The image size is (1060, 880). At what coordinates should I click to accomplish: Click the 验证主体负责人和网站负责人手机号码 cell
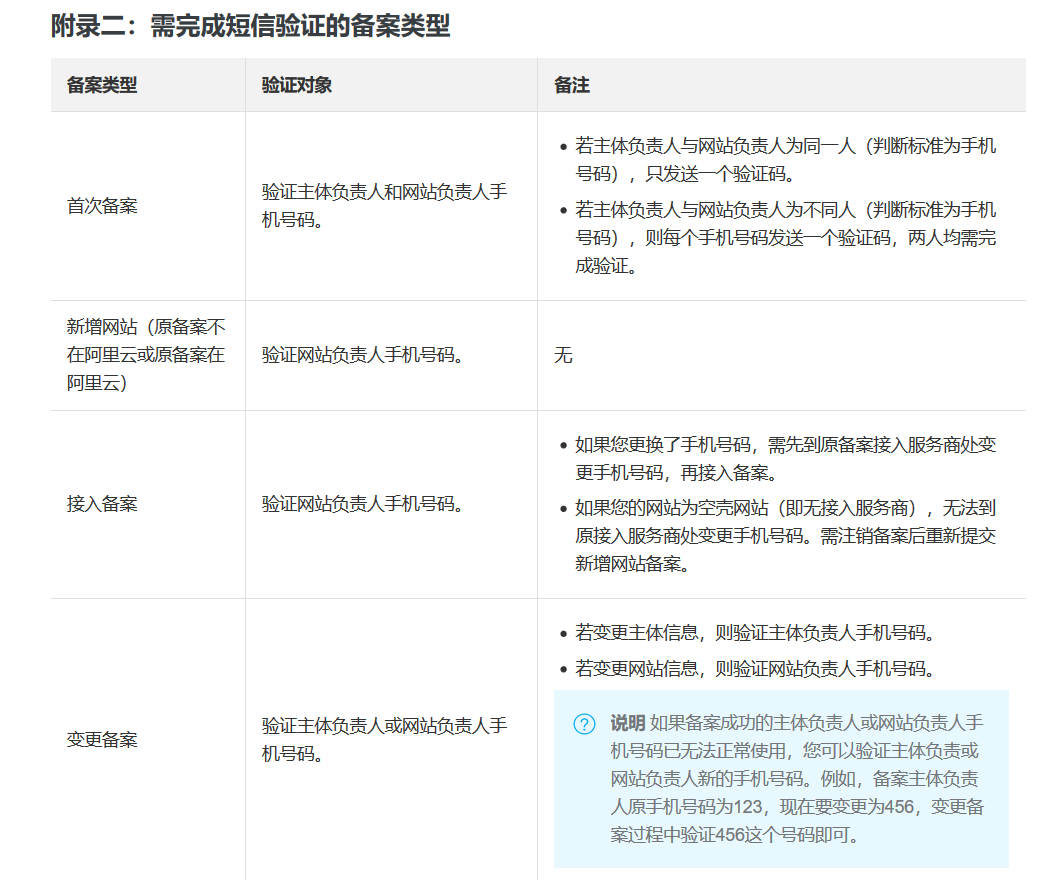point(384,205)
